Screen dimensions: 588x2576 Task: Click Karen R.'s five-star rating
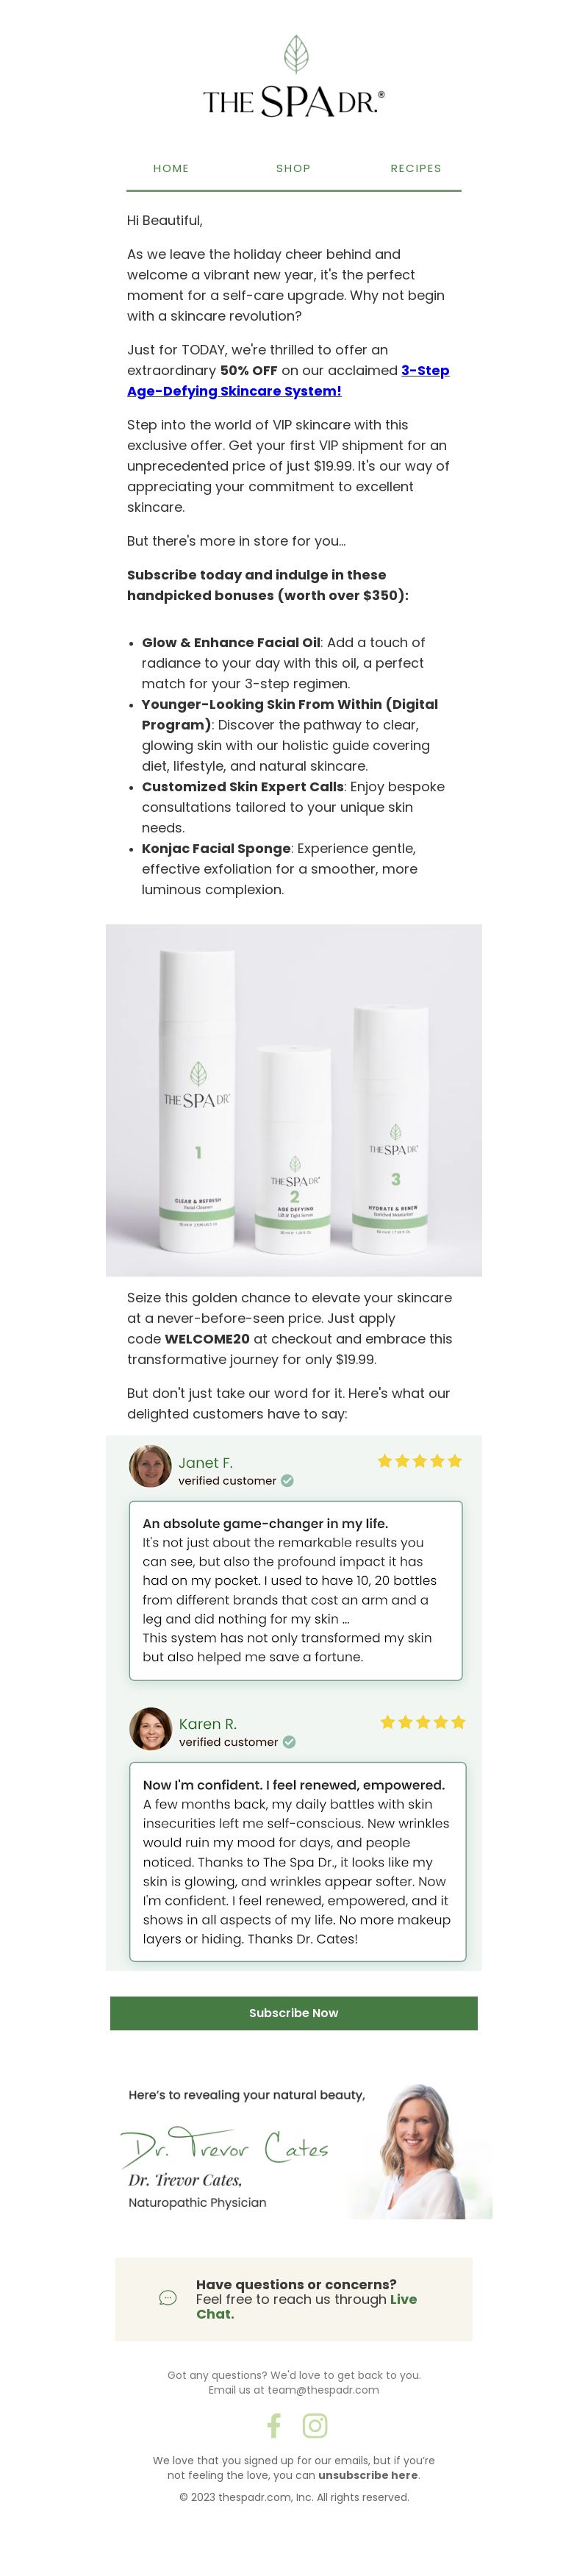click(x=423, y=1722)
